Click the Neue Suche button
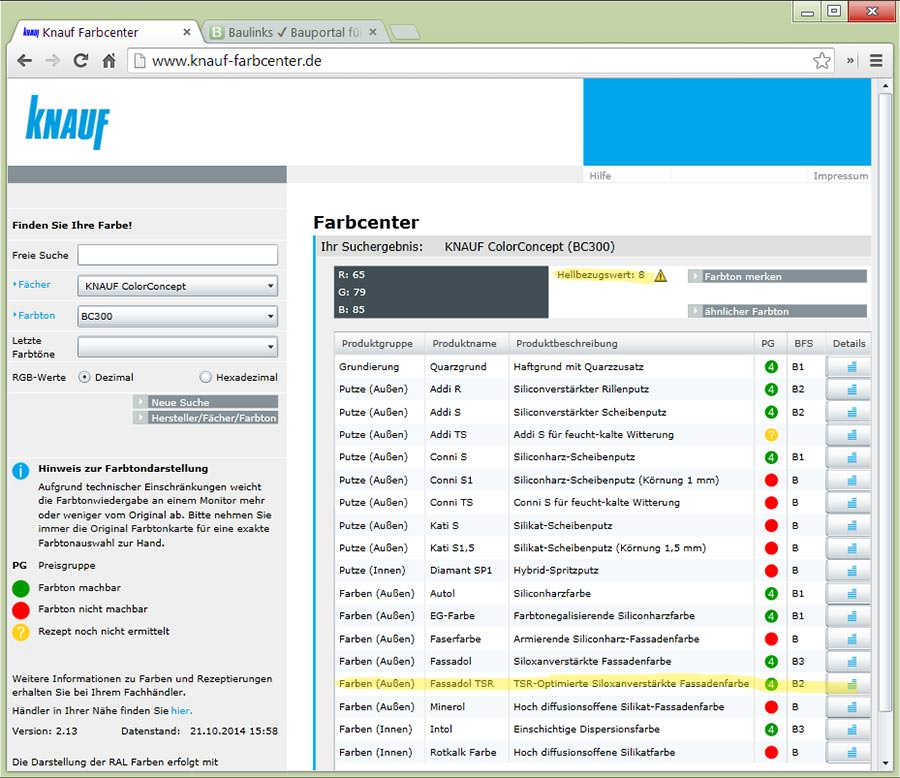The image size is (900, 778). point(205,402)
